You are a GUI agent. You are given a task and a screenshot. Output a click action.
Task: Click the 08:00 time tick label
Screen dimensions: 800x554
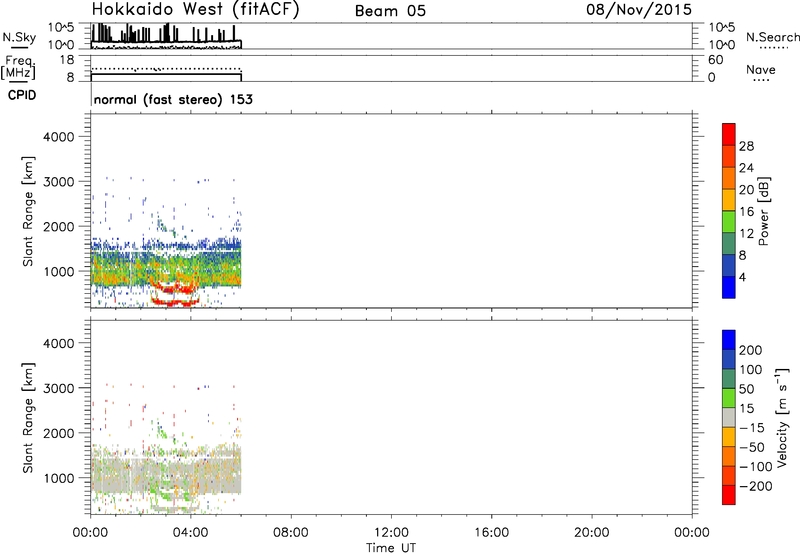click(x=291, y=533)
